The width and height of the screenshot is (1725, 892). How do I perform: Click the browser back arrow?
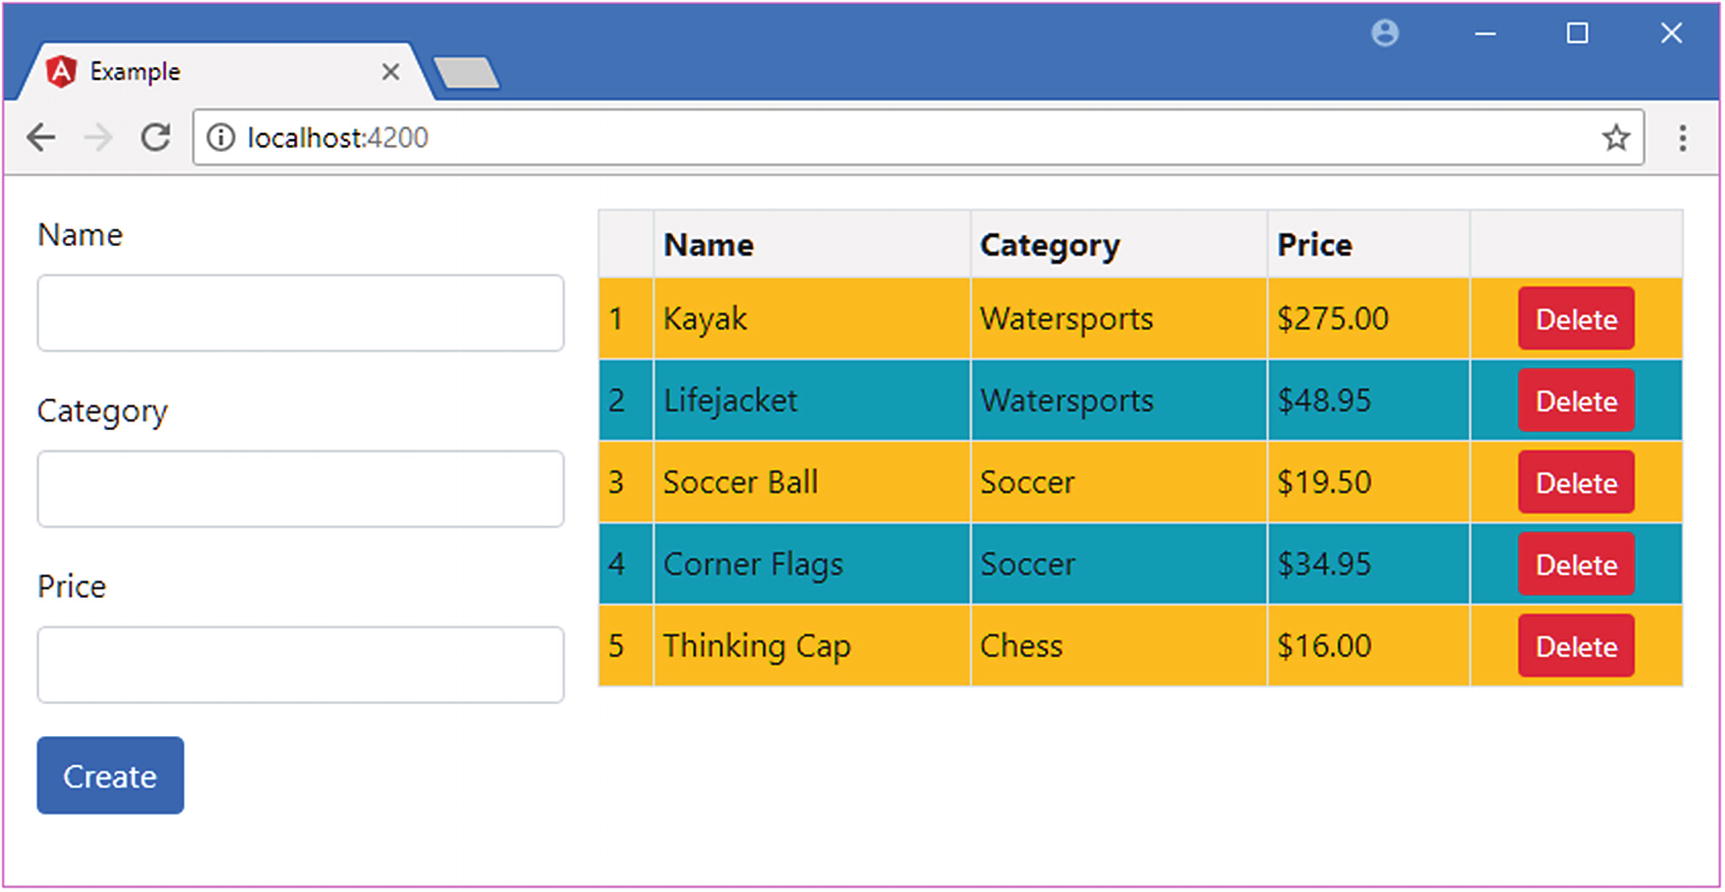coord(41,137)
